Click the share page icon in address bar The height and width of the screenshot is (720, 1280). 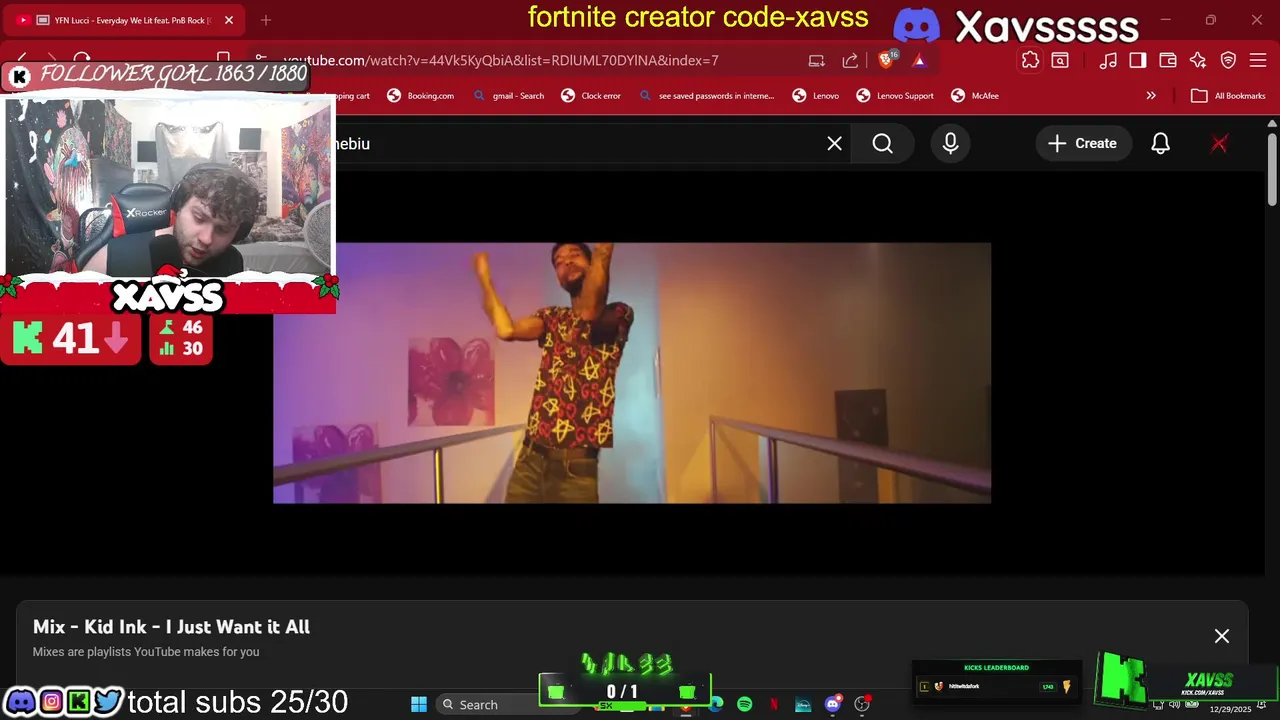coord(850,60)
